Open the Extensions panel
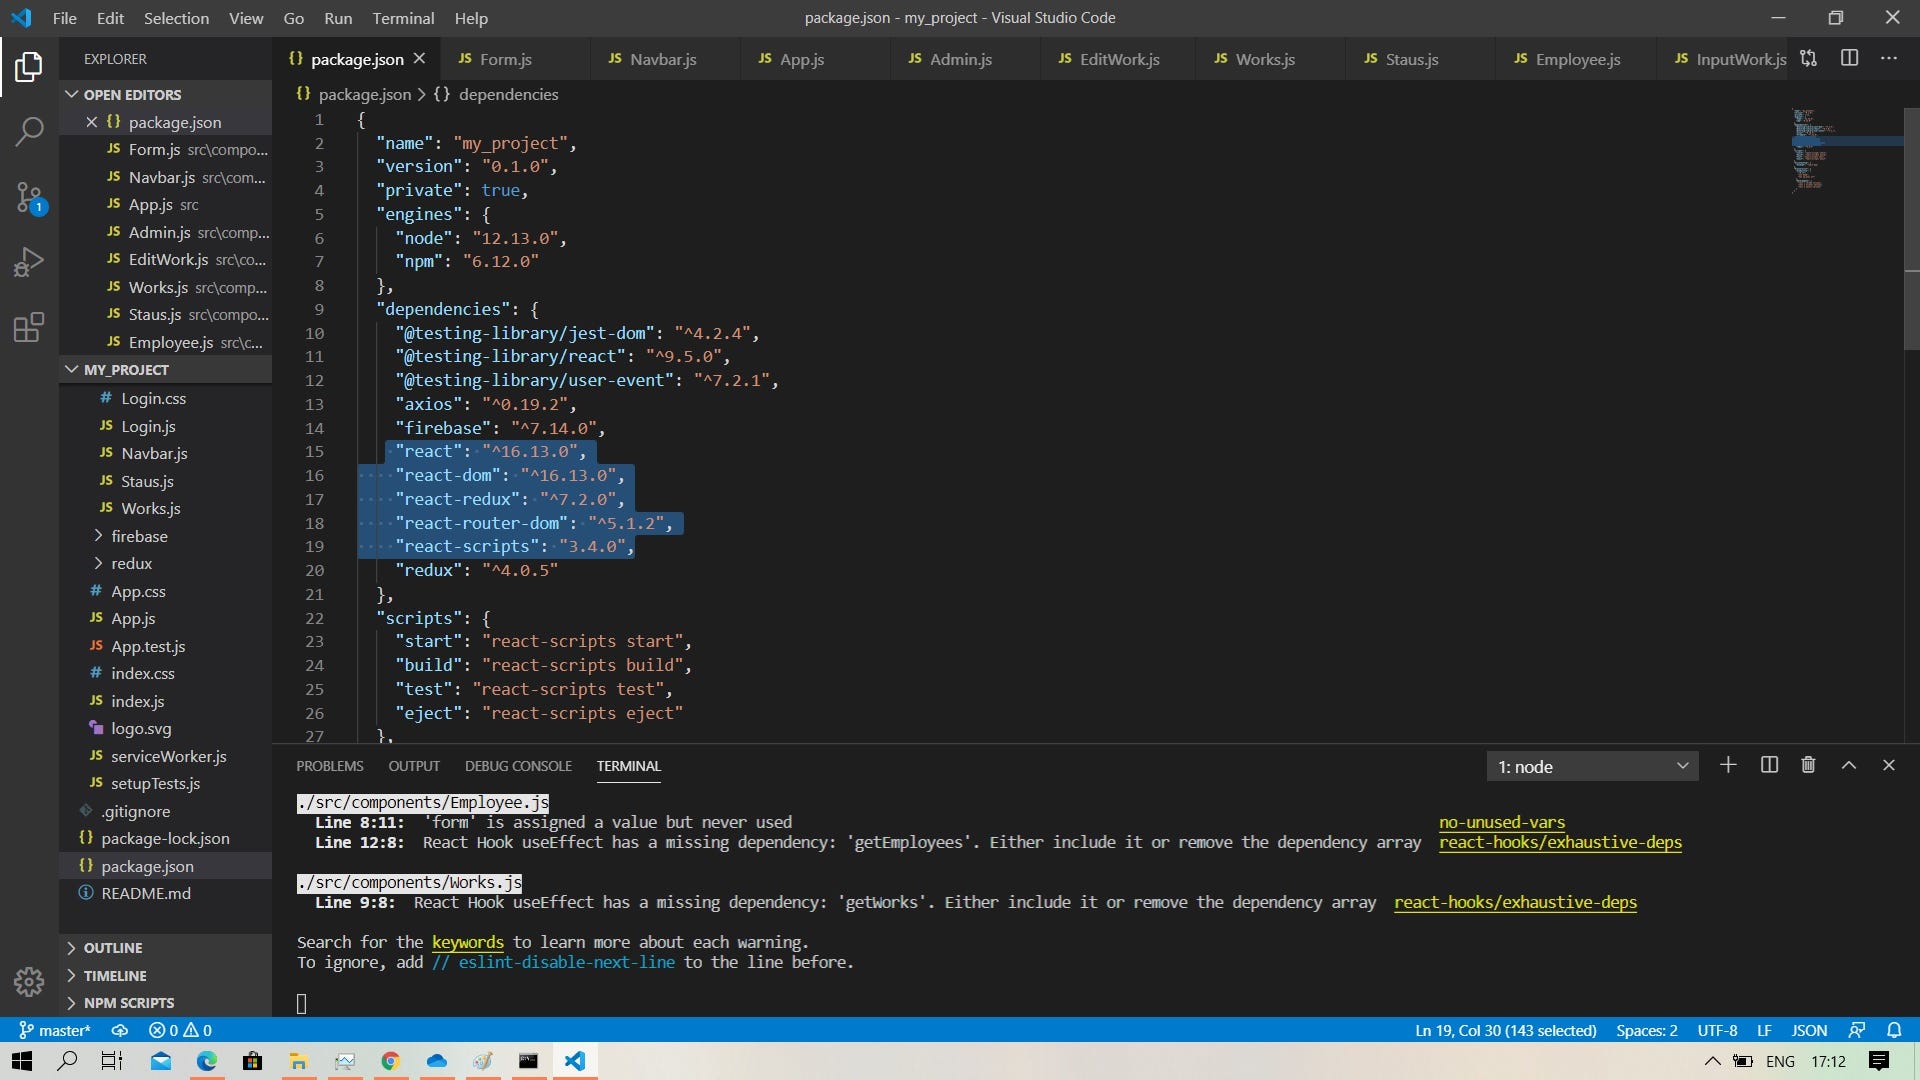This screenshot has height=1080, width=1920. [x=29, y=327]
